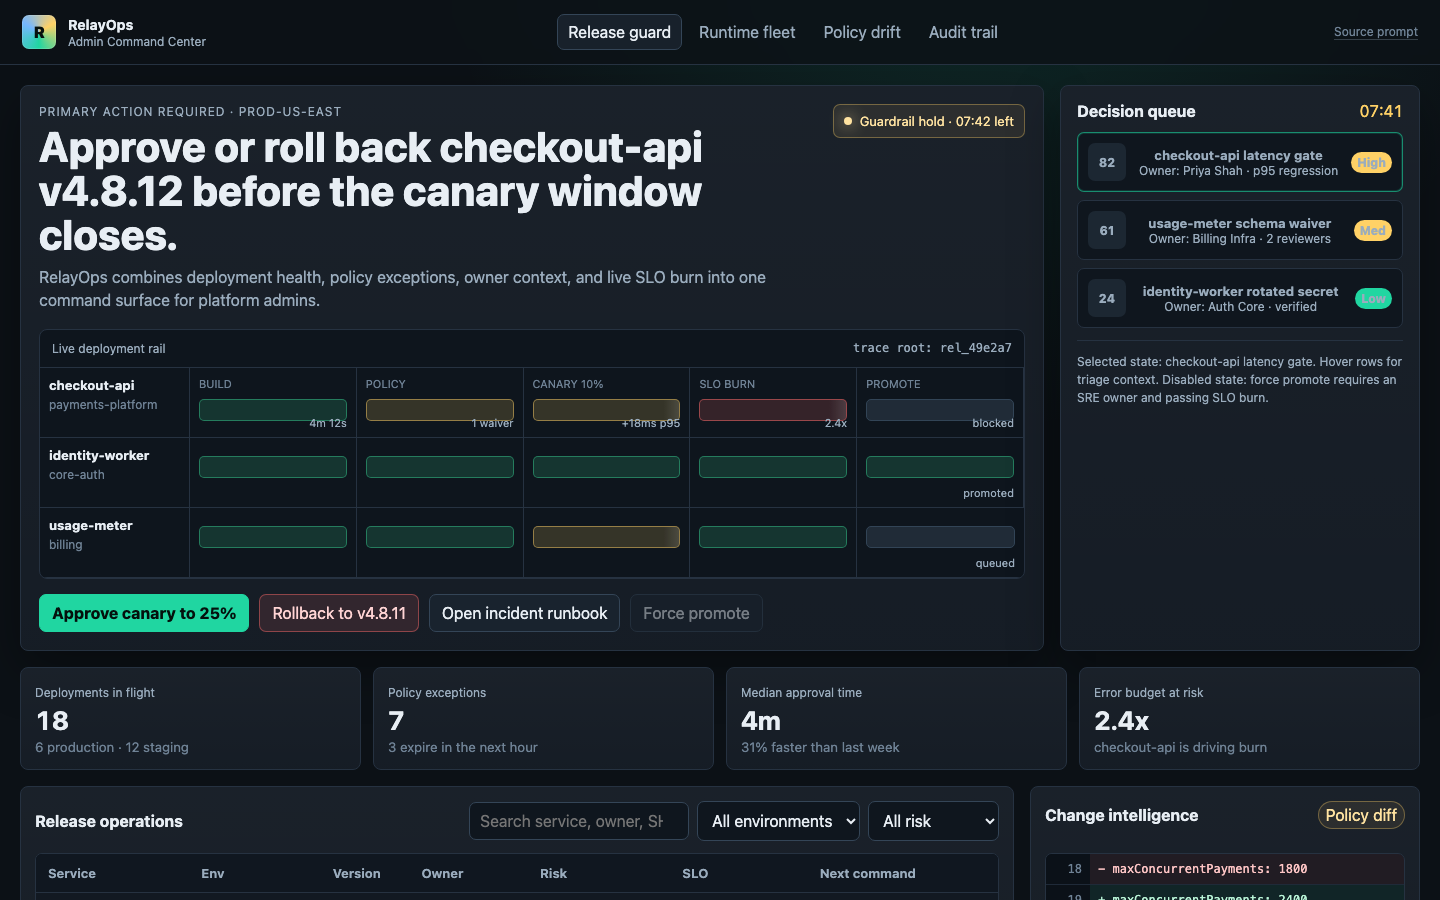Viewport: 1440px width, 900px height.
Task: Open the Release guard tab
Action: click(619, 32)
